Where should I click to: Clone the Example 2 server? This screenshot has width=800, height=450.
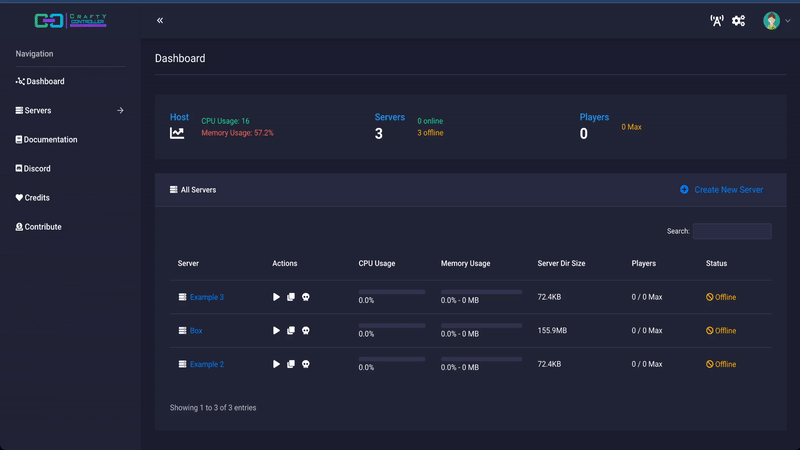(x=291, y=364)
